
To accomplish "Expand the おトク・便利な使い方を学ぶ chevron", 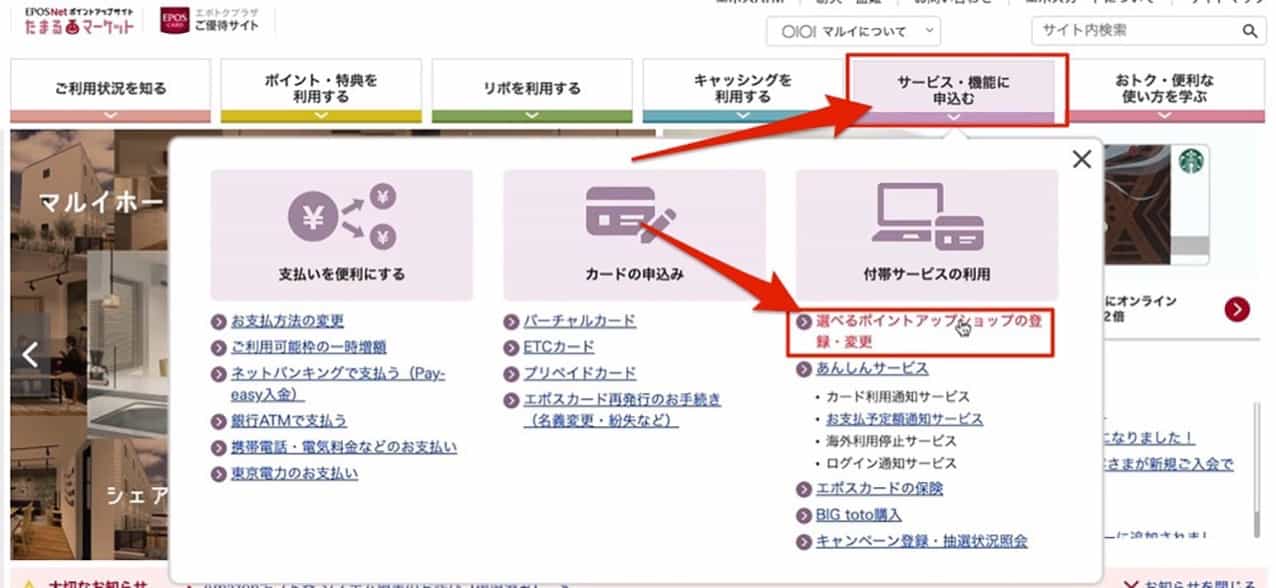I will coord(1164,115).
